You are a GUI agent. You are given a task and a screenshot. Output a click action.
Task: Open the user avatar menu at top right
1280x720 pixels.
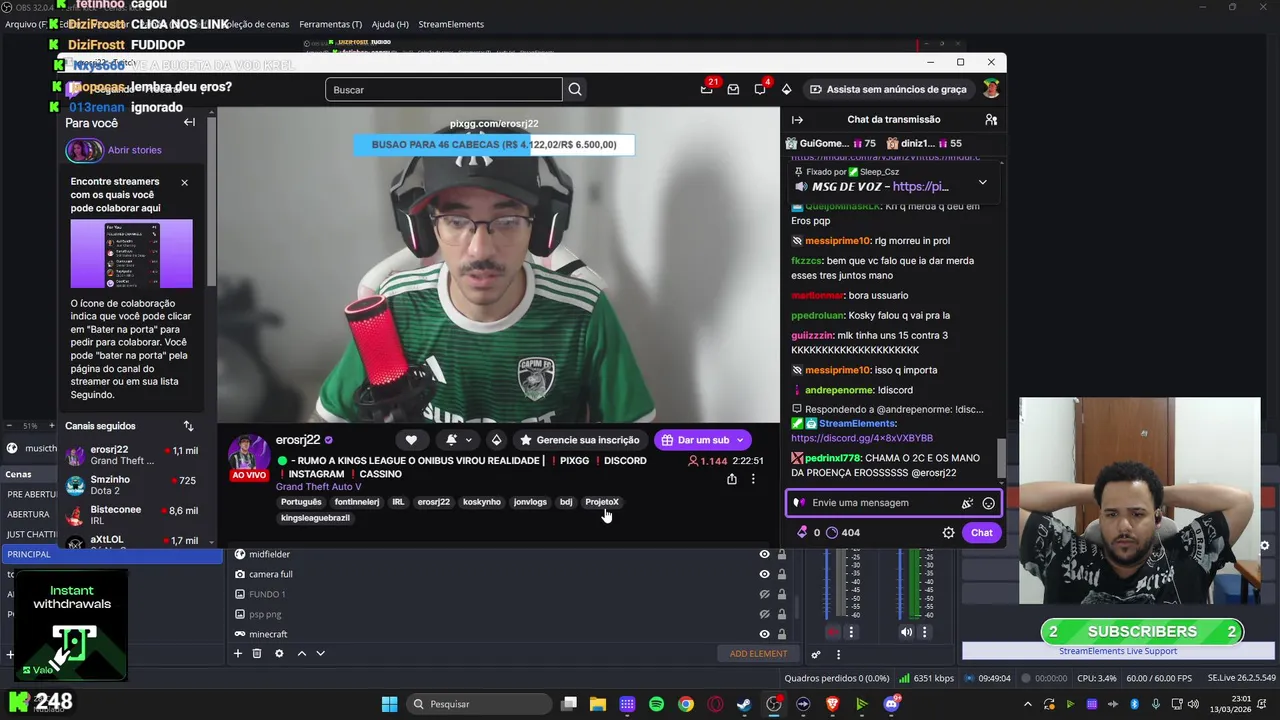991,89
